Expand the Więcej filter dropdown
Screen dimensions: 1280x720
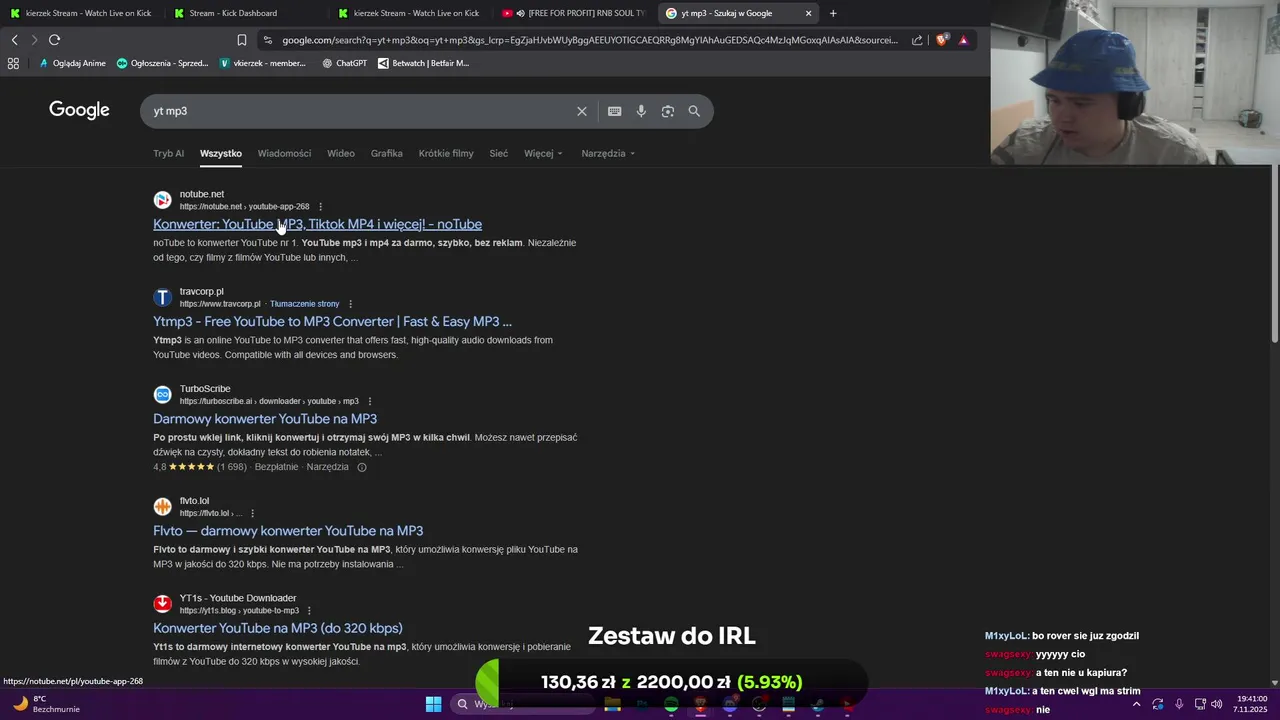[x=543, y=153]
